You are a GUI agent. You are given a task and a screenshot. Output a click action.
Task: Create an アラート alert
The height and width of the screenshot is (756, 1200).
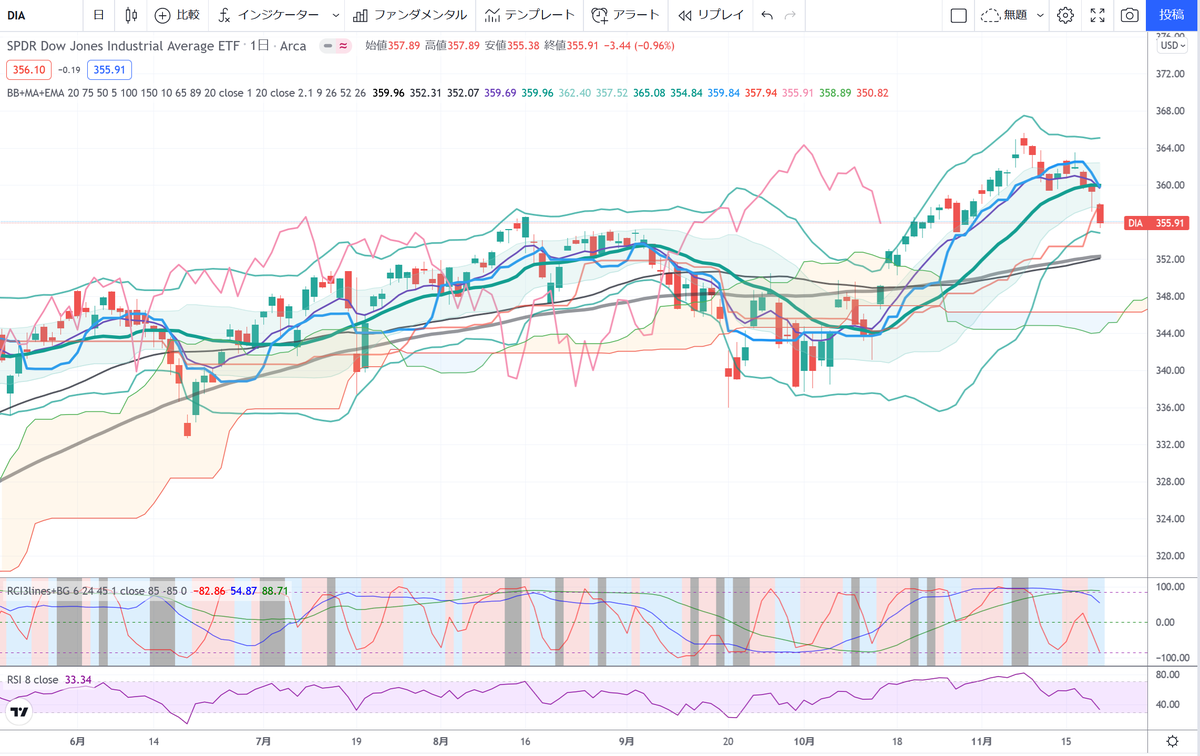(626, 15)
